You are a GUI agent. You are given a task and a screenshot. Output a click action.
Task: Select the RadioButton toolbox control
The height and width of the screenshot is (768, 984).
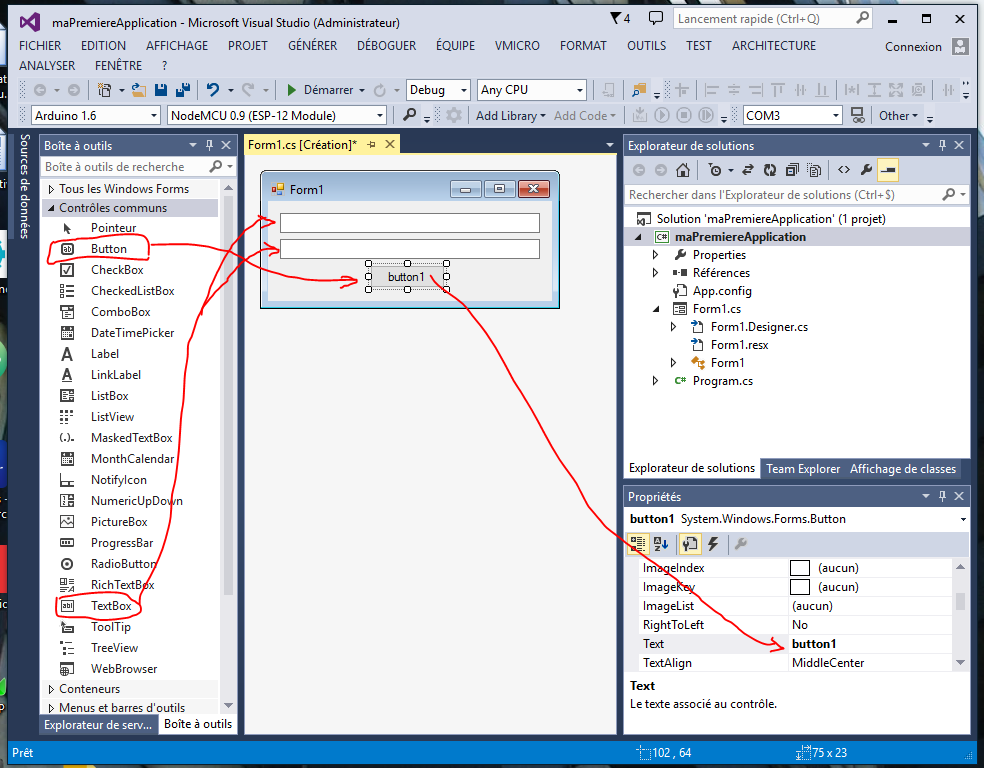[x=123, y=564]
